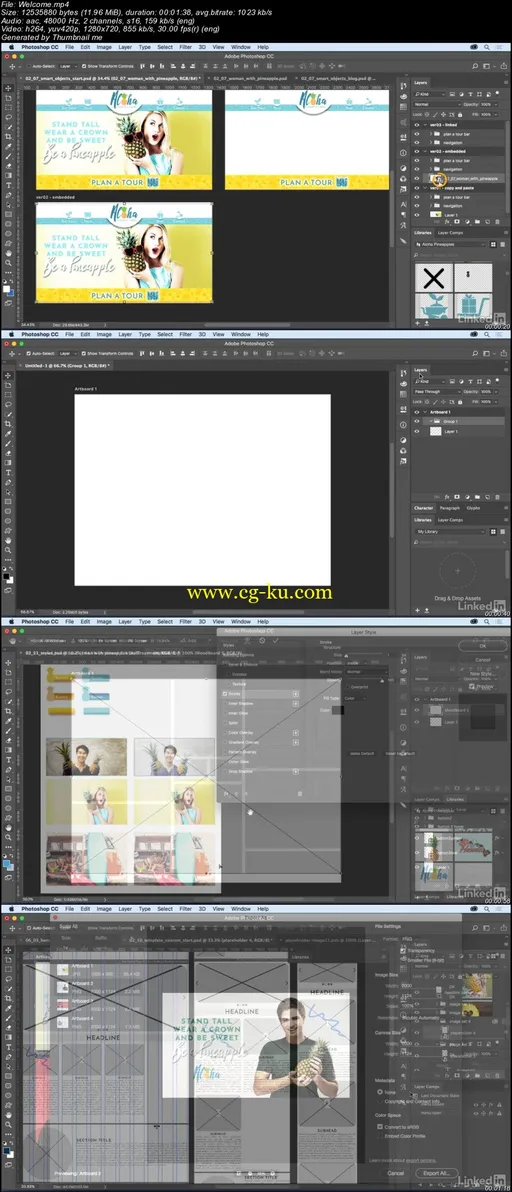Click New Style in the Layer Style dialog

482,674
